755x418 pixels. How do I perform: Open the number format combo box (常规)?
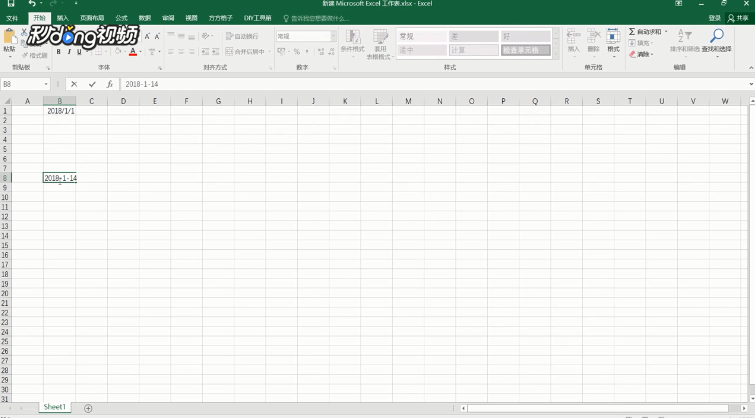306,36
